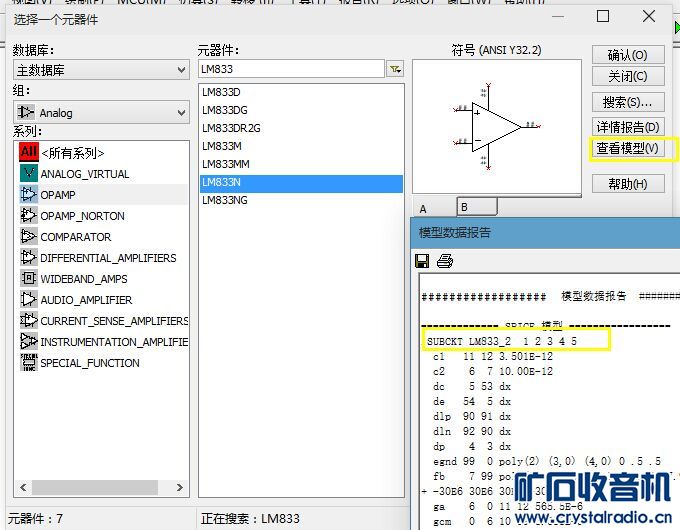
Task: Select the <所有系列> series row
Action: (x=102, y=152)
